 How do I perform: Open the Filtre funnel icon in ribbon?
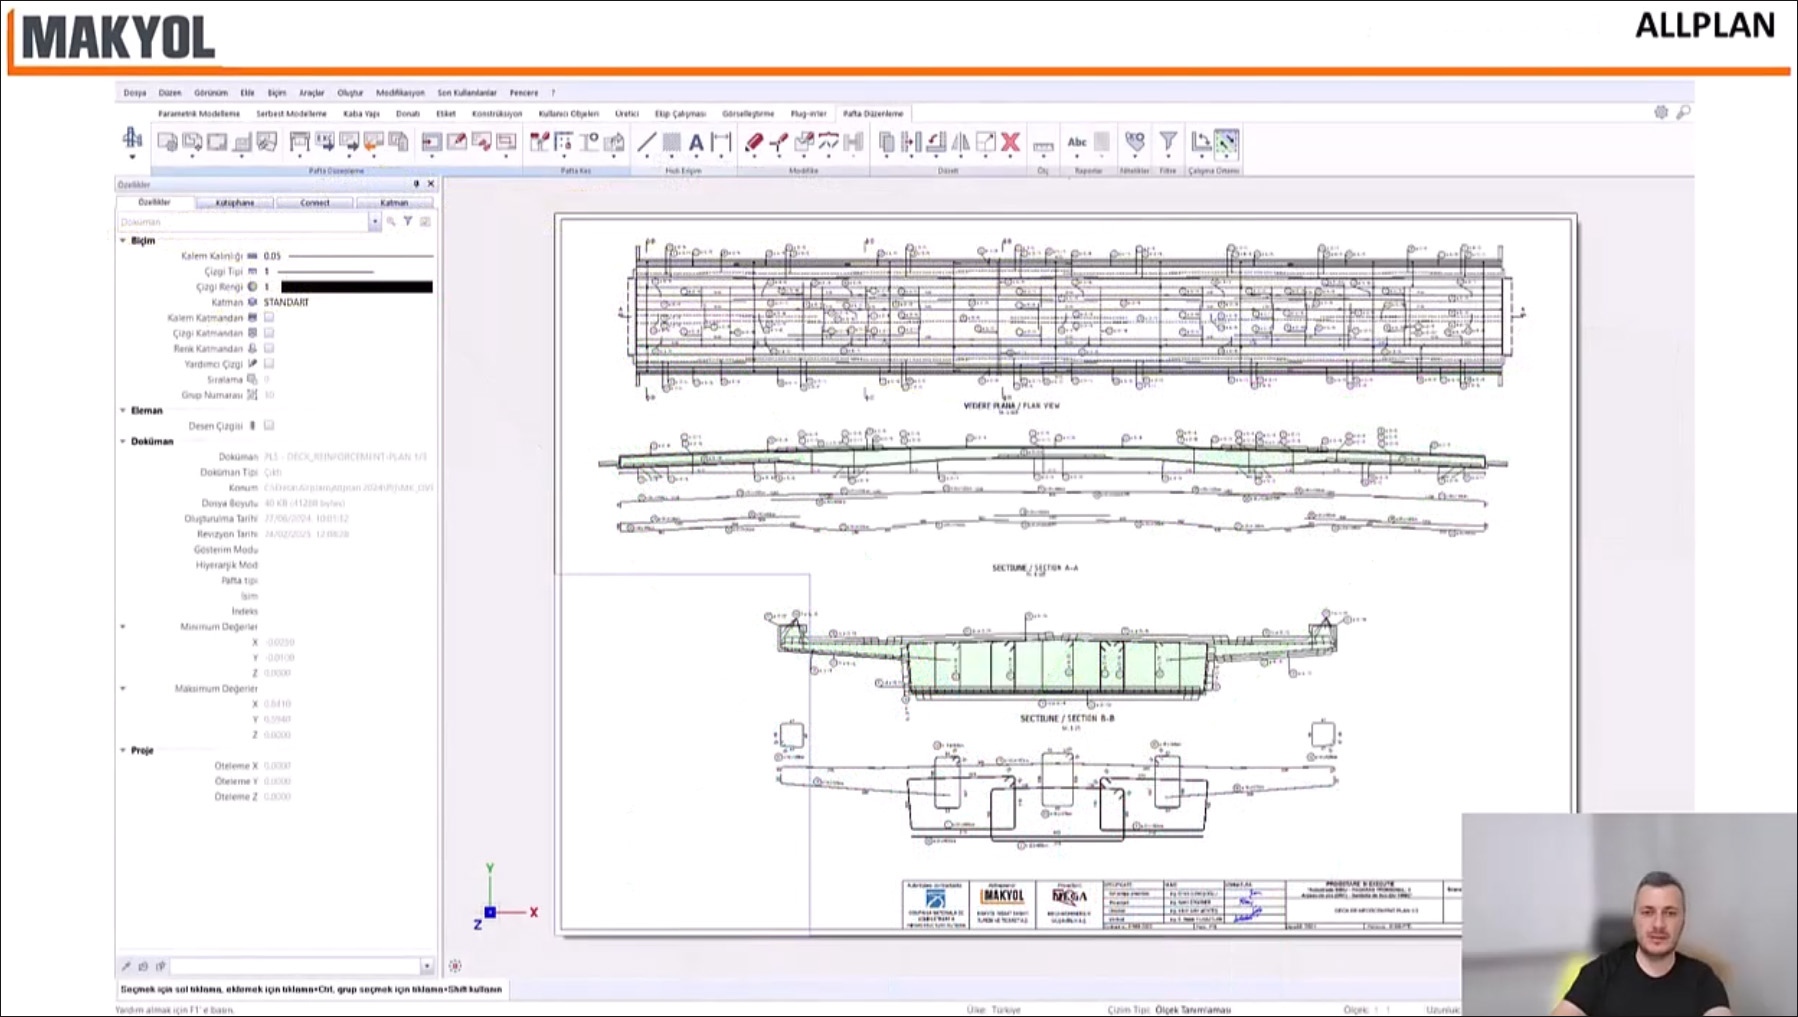pos(1168,142)
